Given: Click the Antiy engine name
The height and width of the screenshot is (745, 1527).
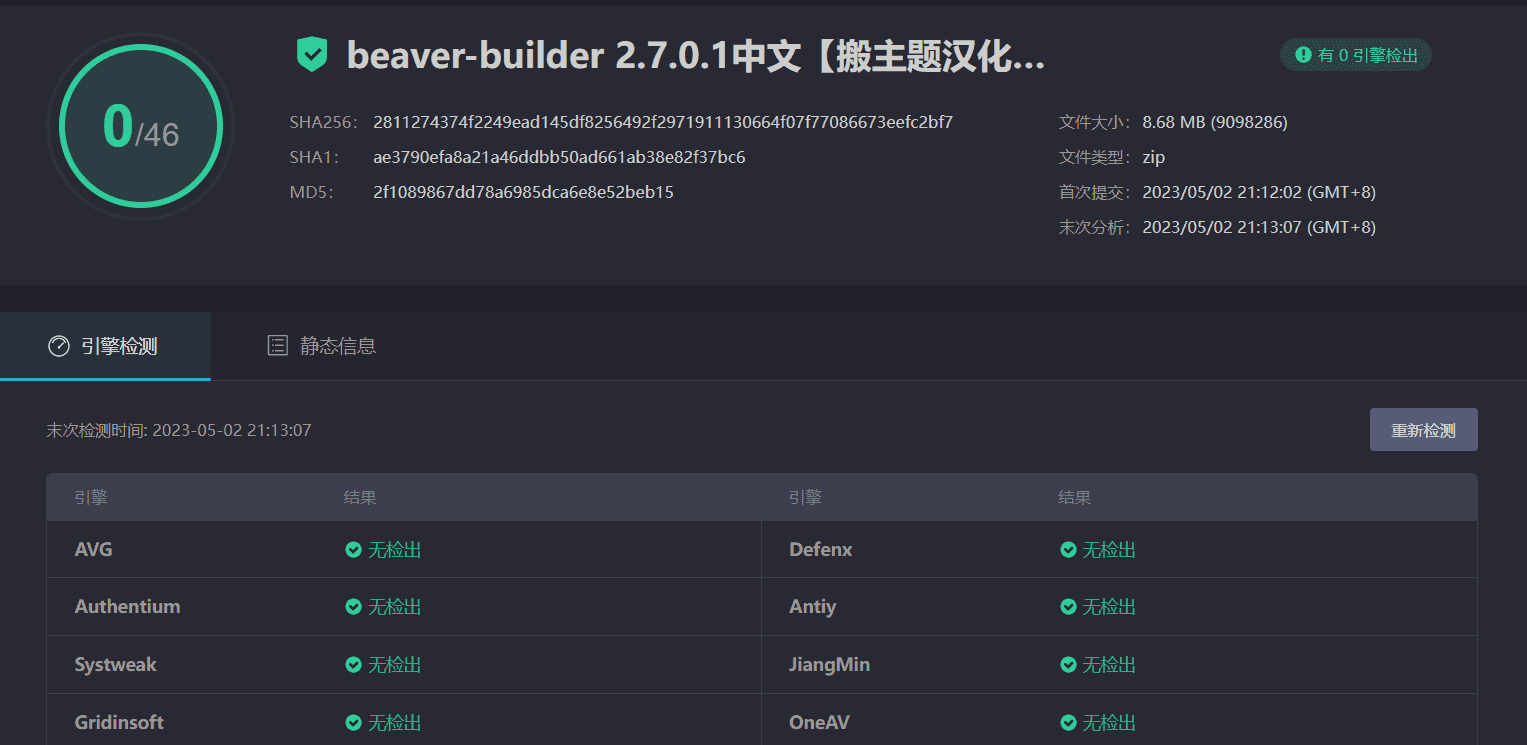Looking at the screenshot, I should pyautogui.click(x=812, y=606).
